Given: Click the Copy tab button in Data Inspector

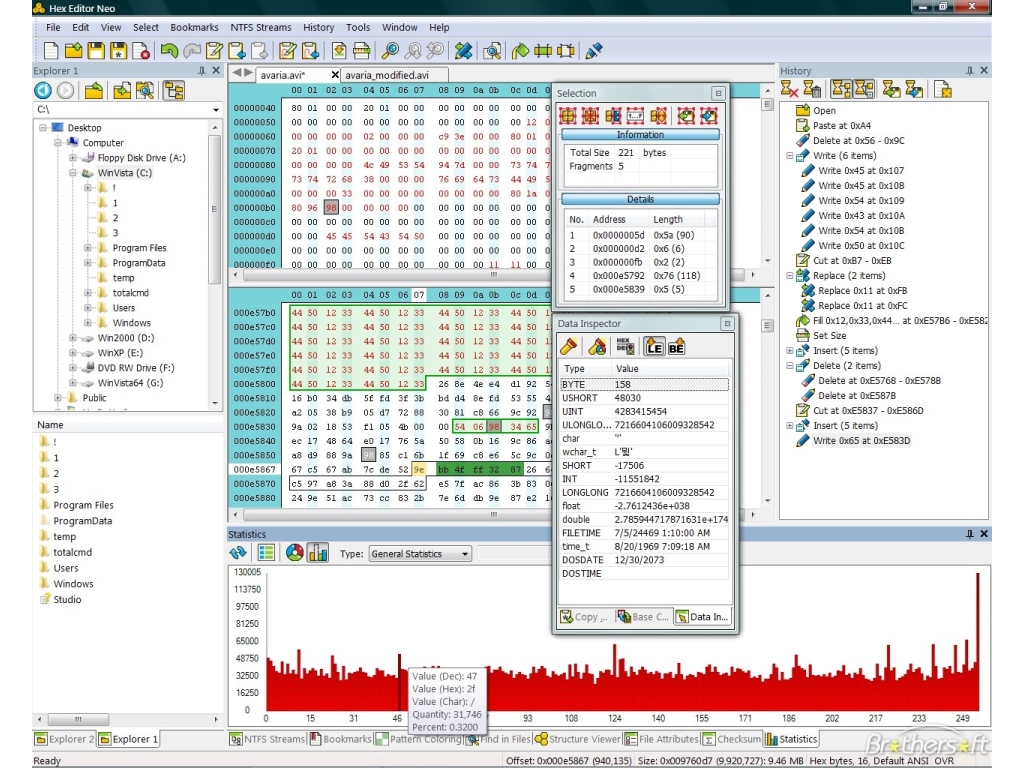Looking at the screenshot, I should tap(585, 616).
